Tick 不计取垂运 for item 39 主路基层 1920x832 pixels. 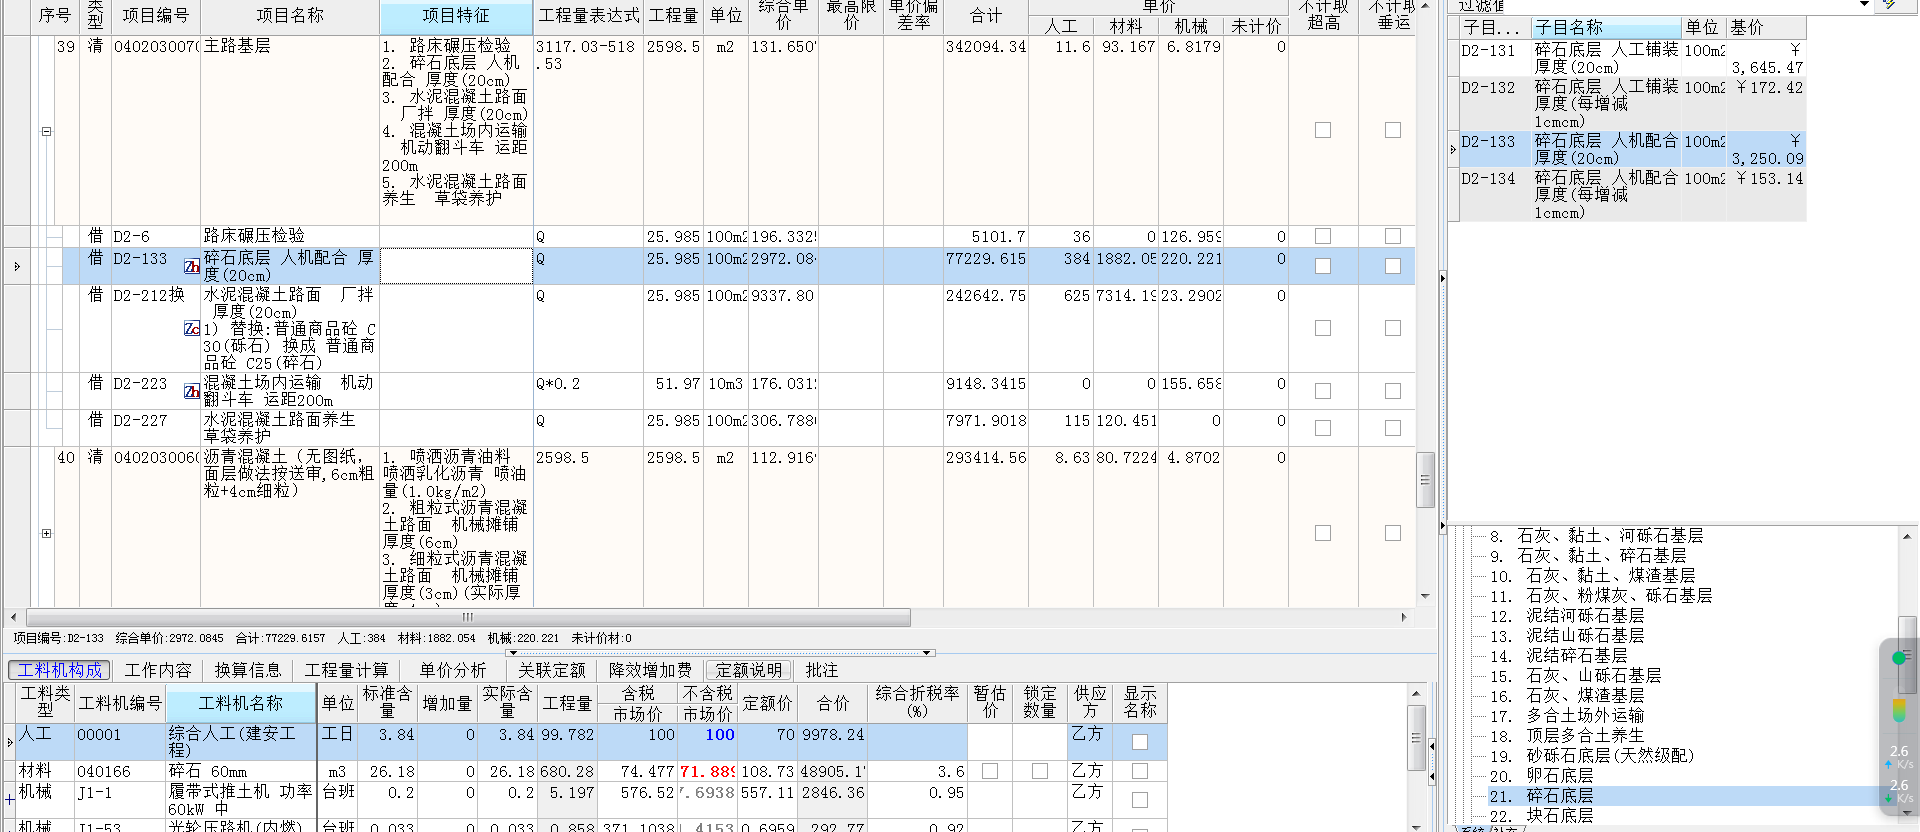click(1393, 130)
